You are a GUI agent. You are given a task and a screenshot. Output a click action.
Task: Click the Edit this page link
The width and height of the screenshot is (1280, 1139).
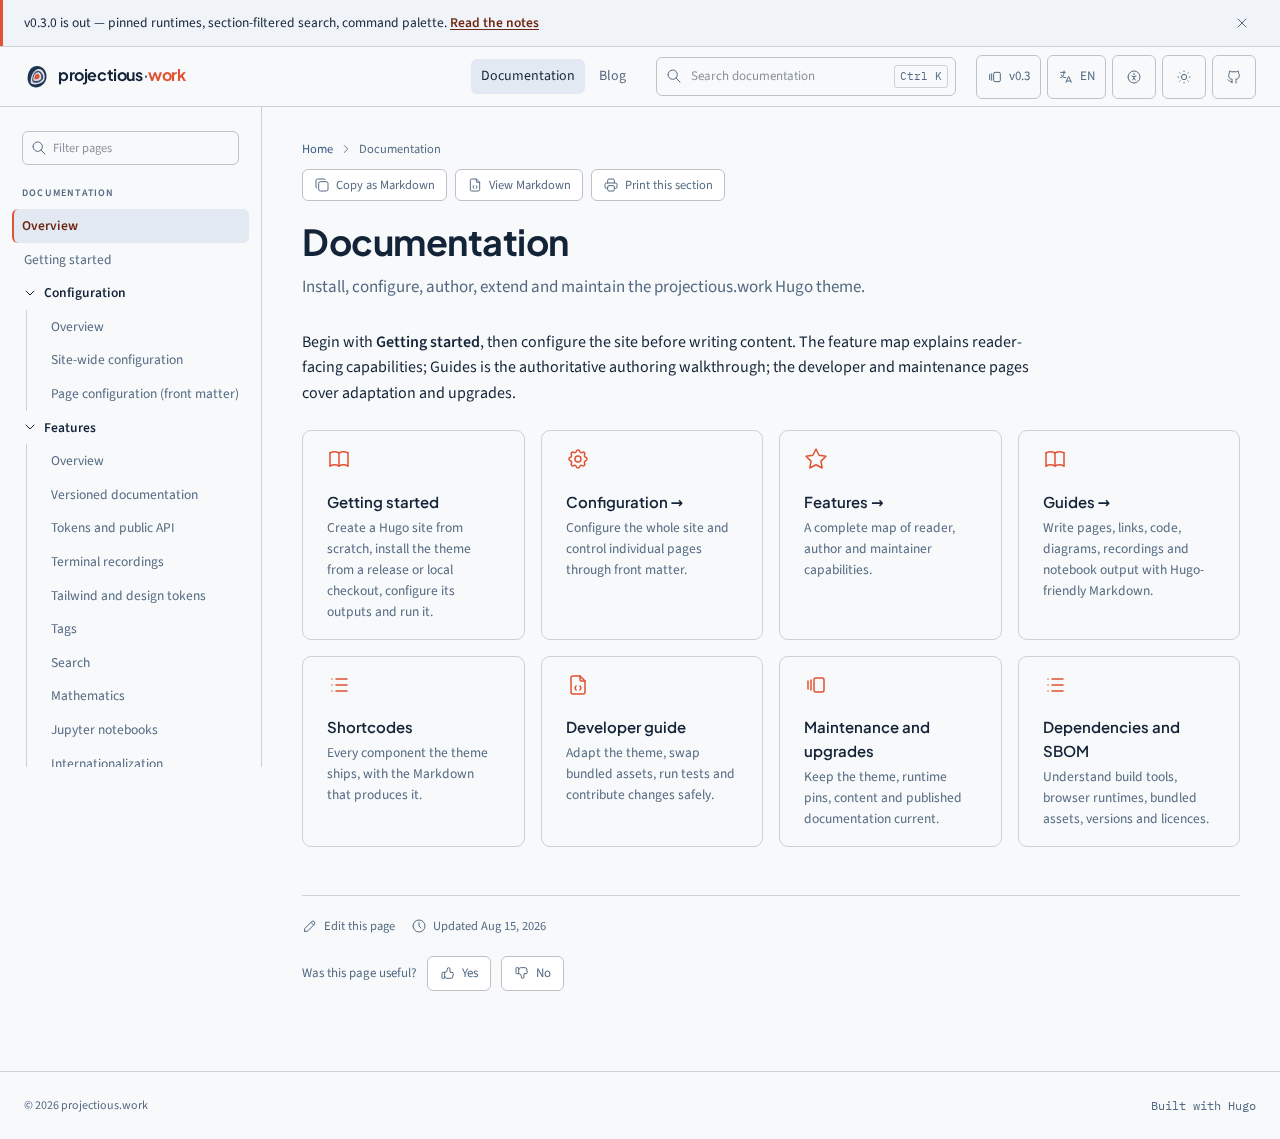[x=349, y=926]
